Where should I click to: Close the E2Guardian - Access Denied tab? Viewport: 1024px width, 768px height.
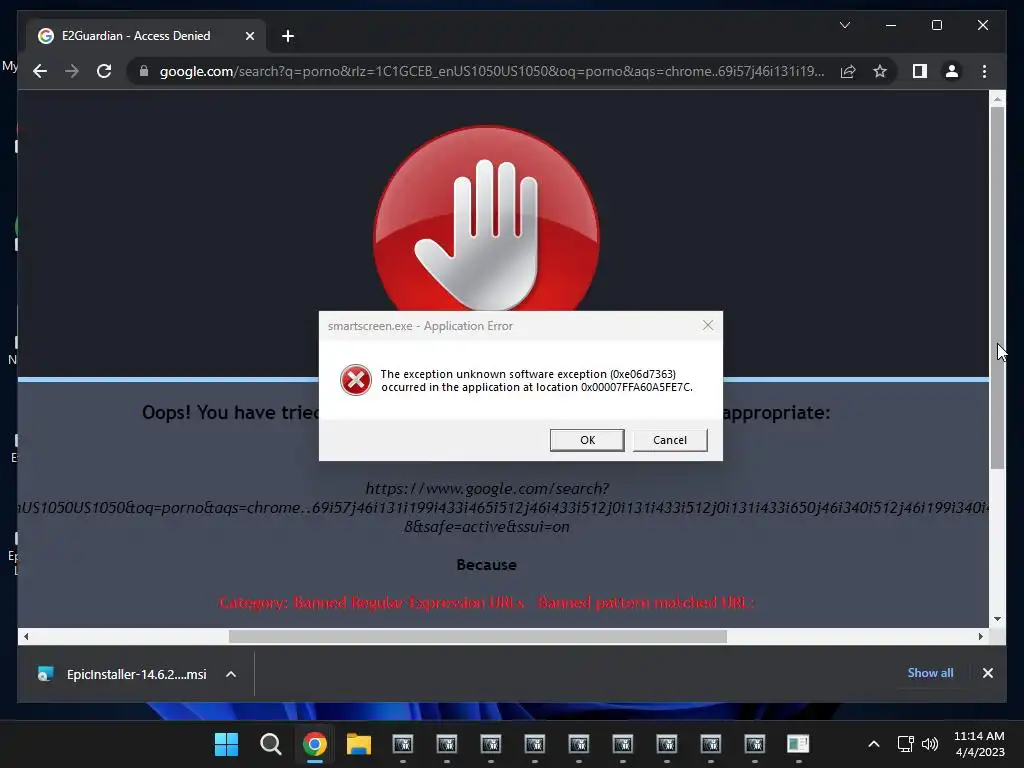[249, 36]
